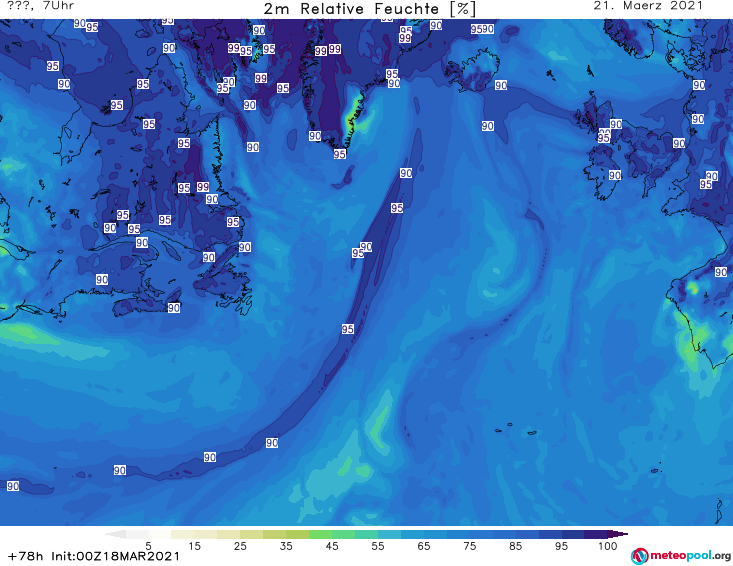Click the 95 contour label at Greenland's southern tip

click(340, 154)
